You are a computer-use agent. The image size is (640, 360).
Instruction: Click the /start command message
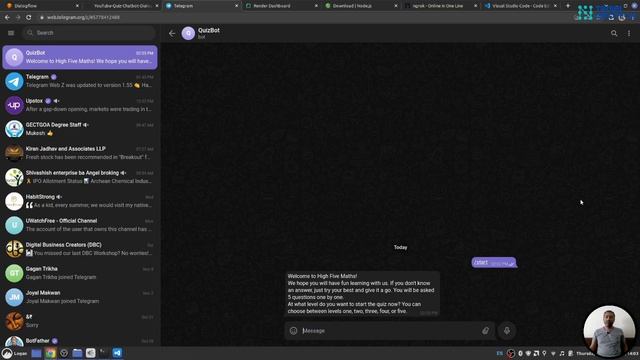pyautogui.click(x=494, y=262)
